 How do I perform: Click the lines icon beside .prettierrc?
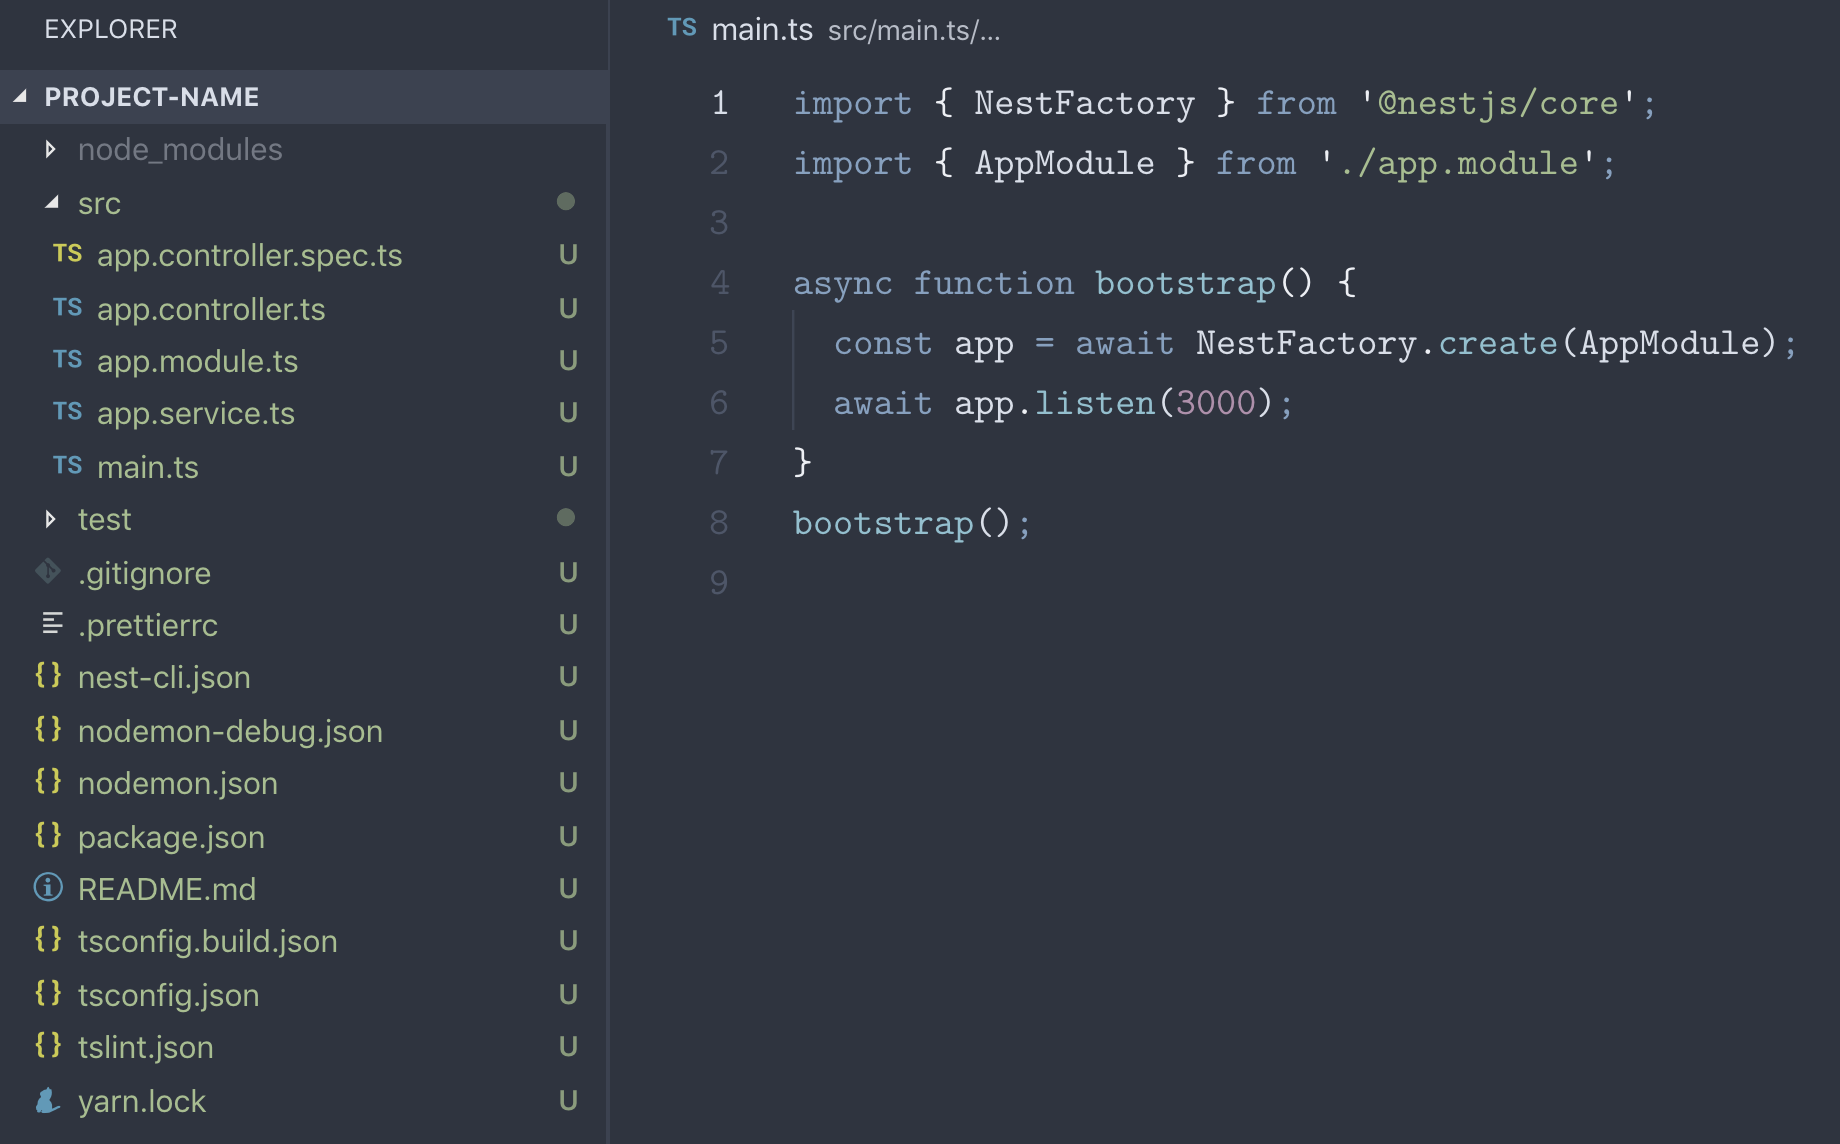[52, 624]
